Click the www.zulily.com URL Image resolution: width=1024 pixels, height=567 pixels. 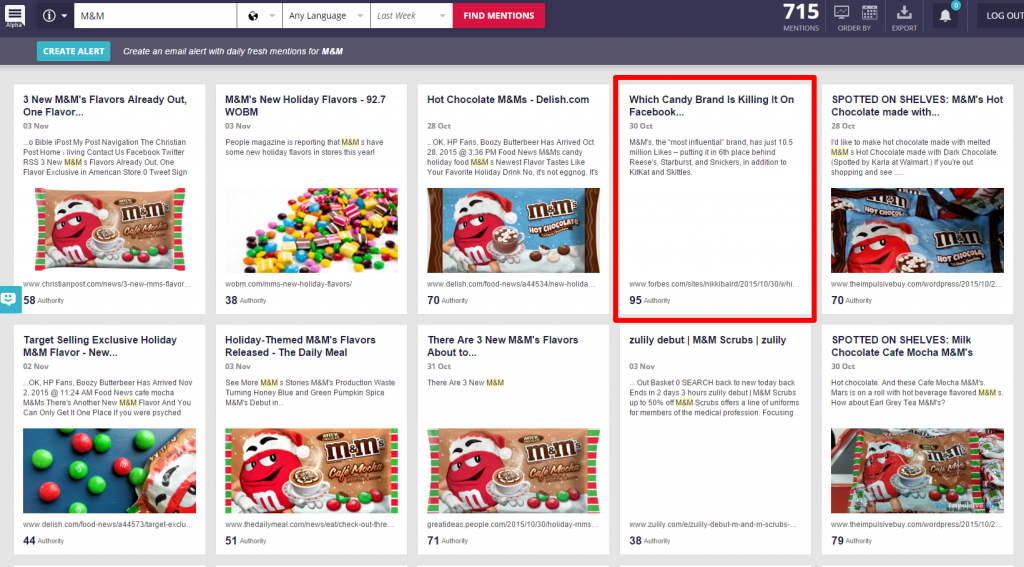click(x=712, y=525)
